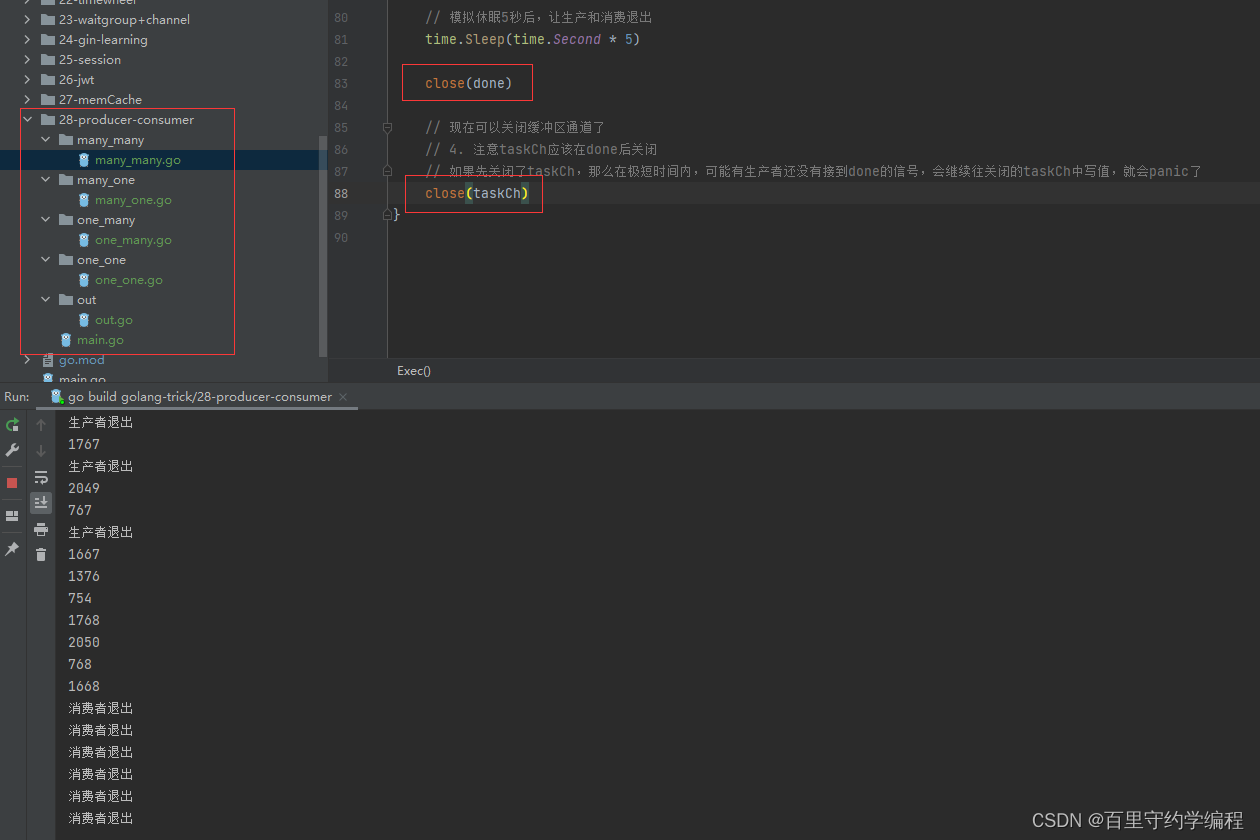Click the one_many folder icon

tap(66, 220)
